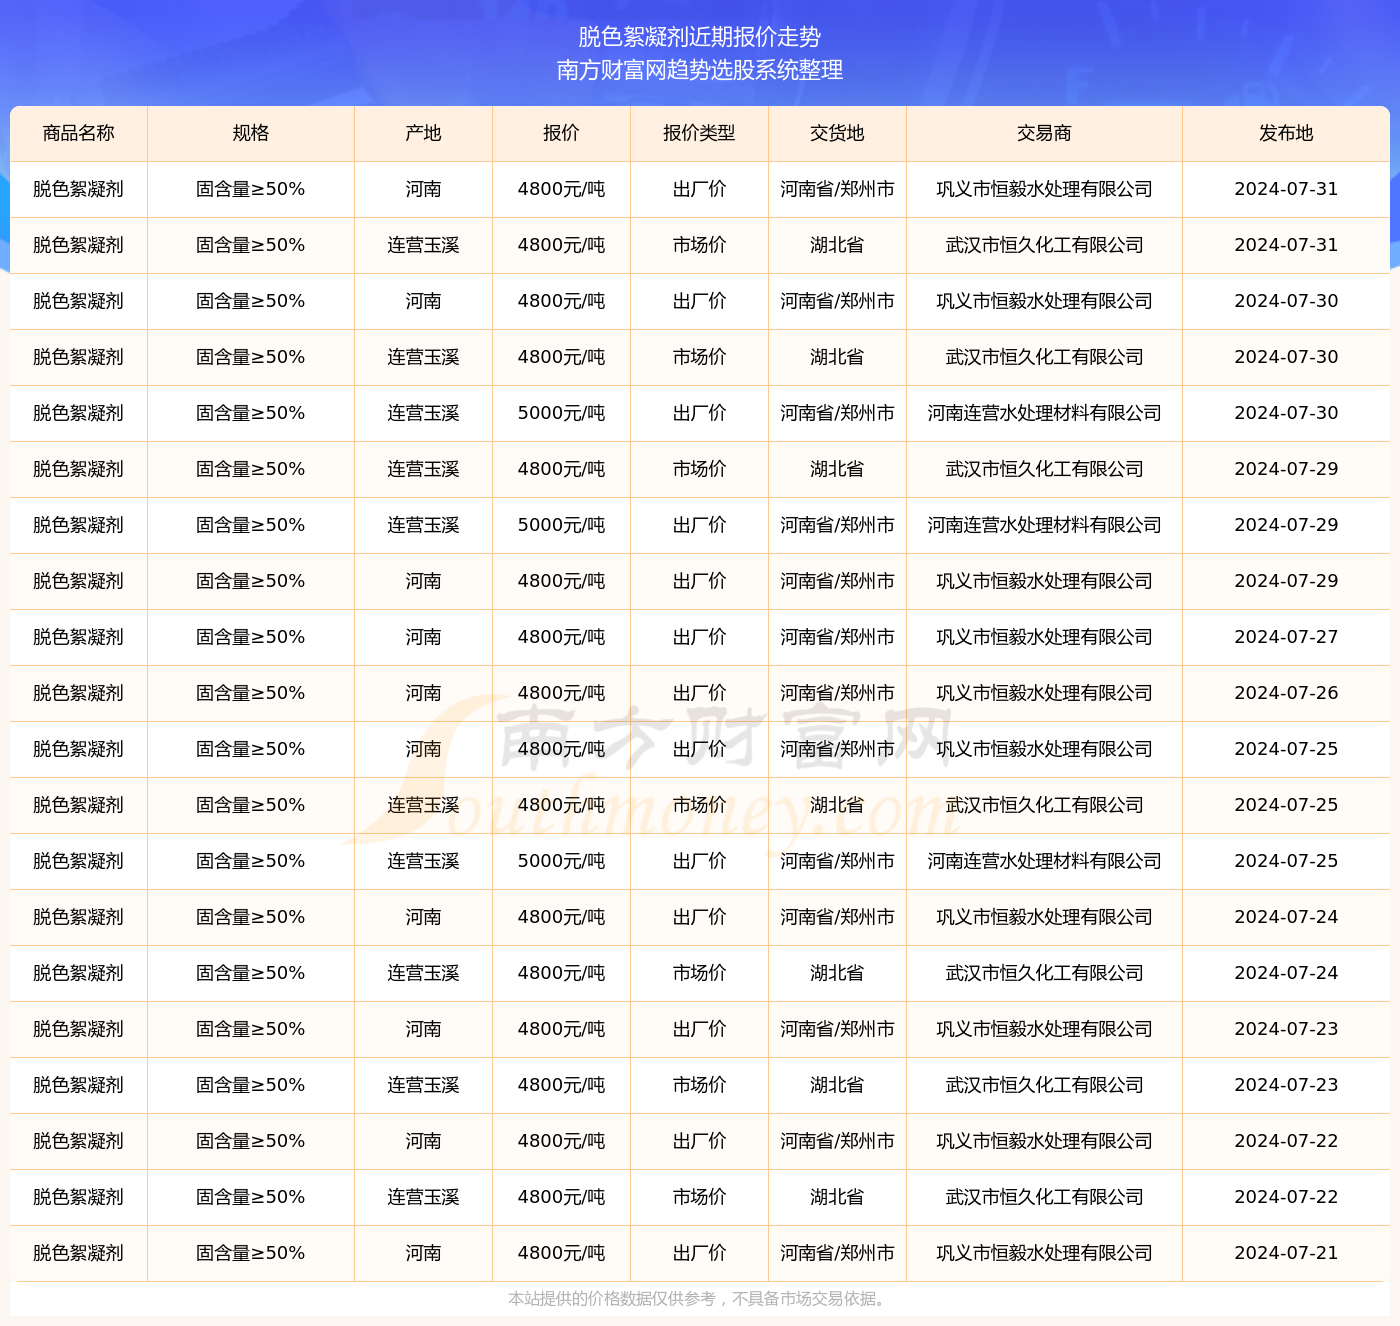Click 巩义市恒毅水处理有限公司 in the 2024-07-23 row
The width and height of the screenshot is (1400, 1326).
point(1044,1029)
